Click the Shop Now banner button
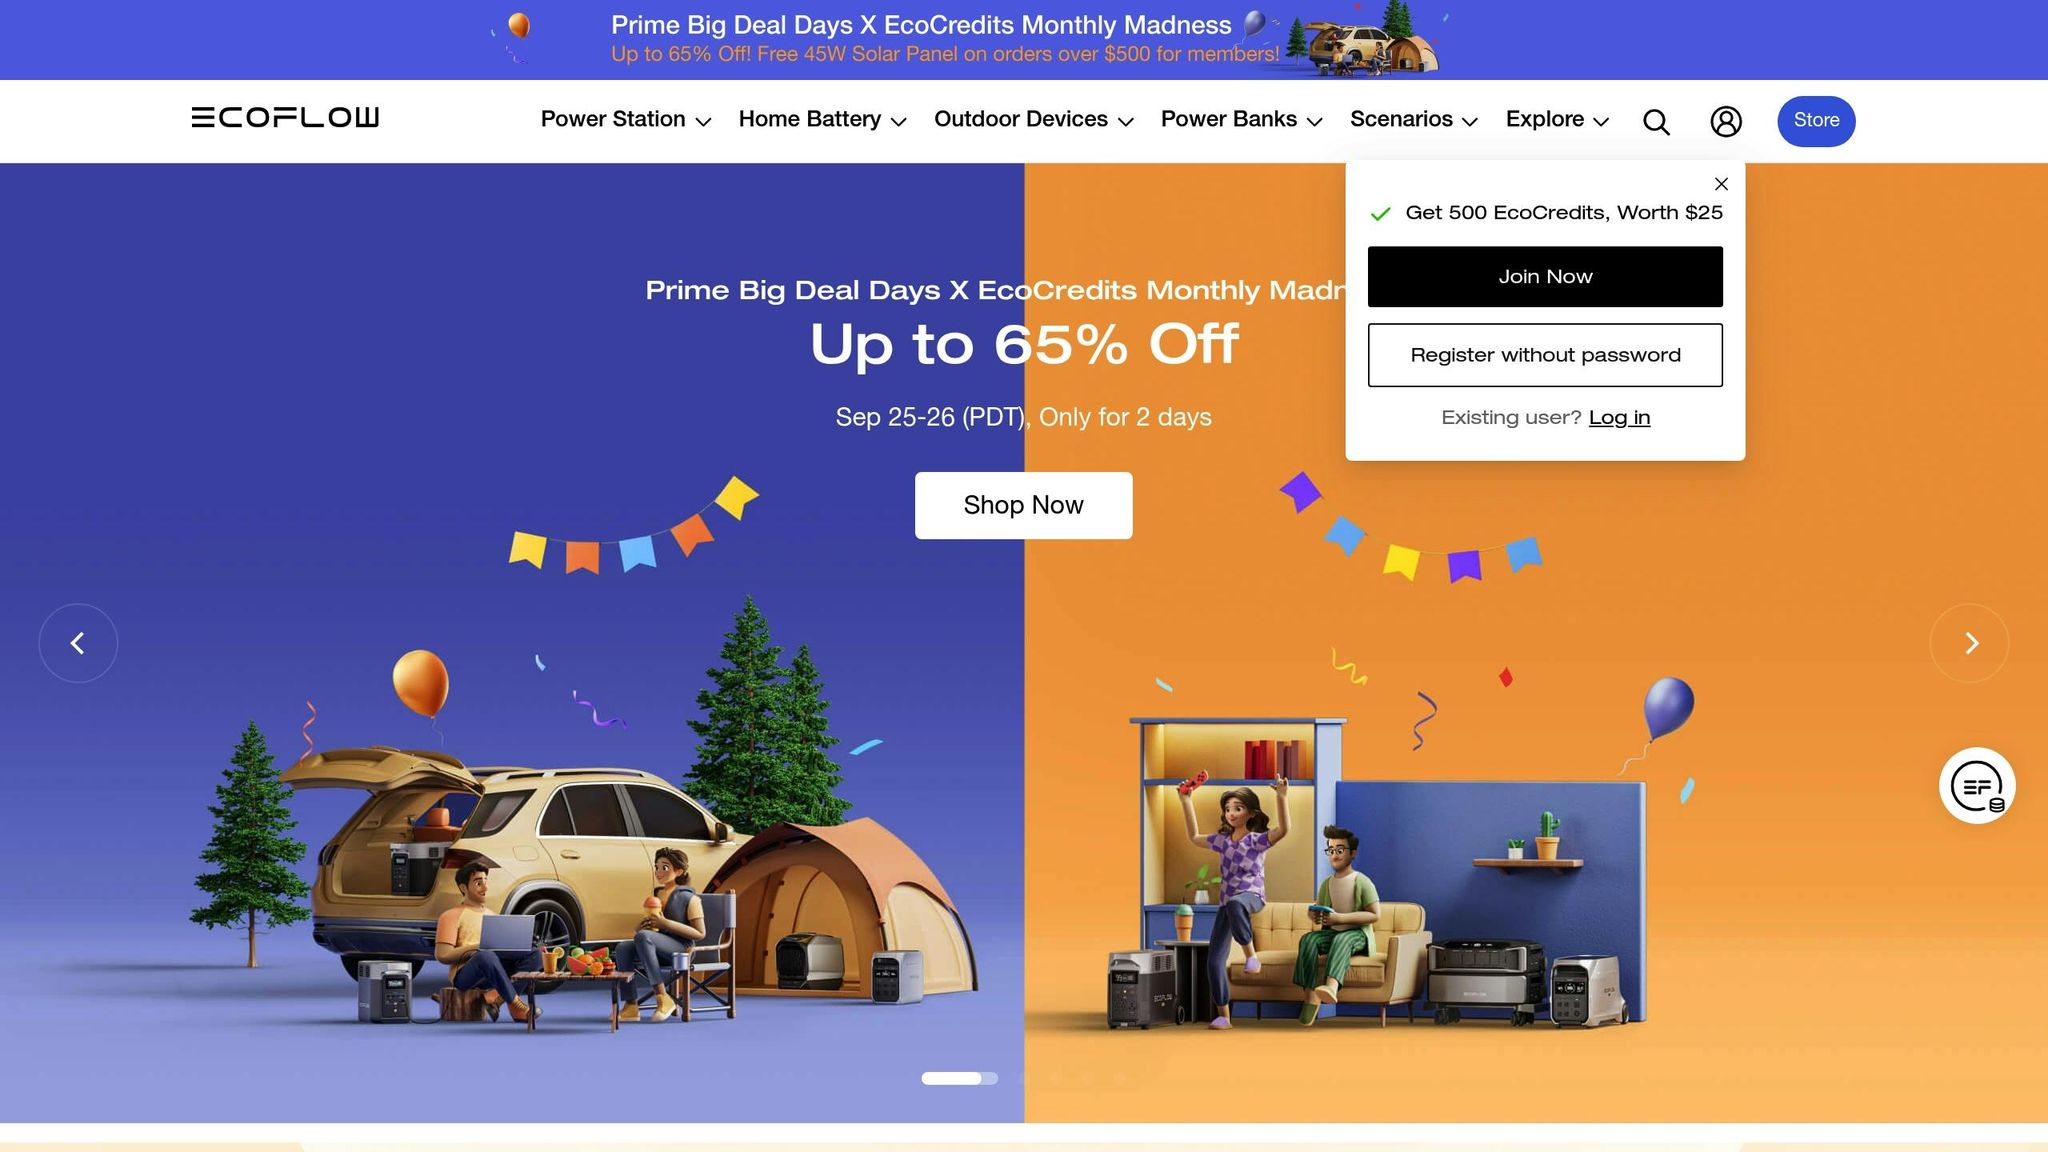The width and height of the screenshot is (2048, 1152). (1023, 505)
